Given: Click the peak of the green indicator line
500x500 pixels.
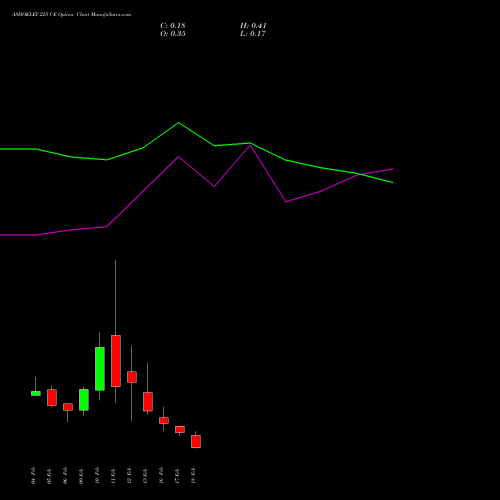Looking at the screenshot, I should [x=178, y=123].
